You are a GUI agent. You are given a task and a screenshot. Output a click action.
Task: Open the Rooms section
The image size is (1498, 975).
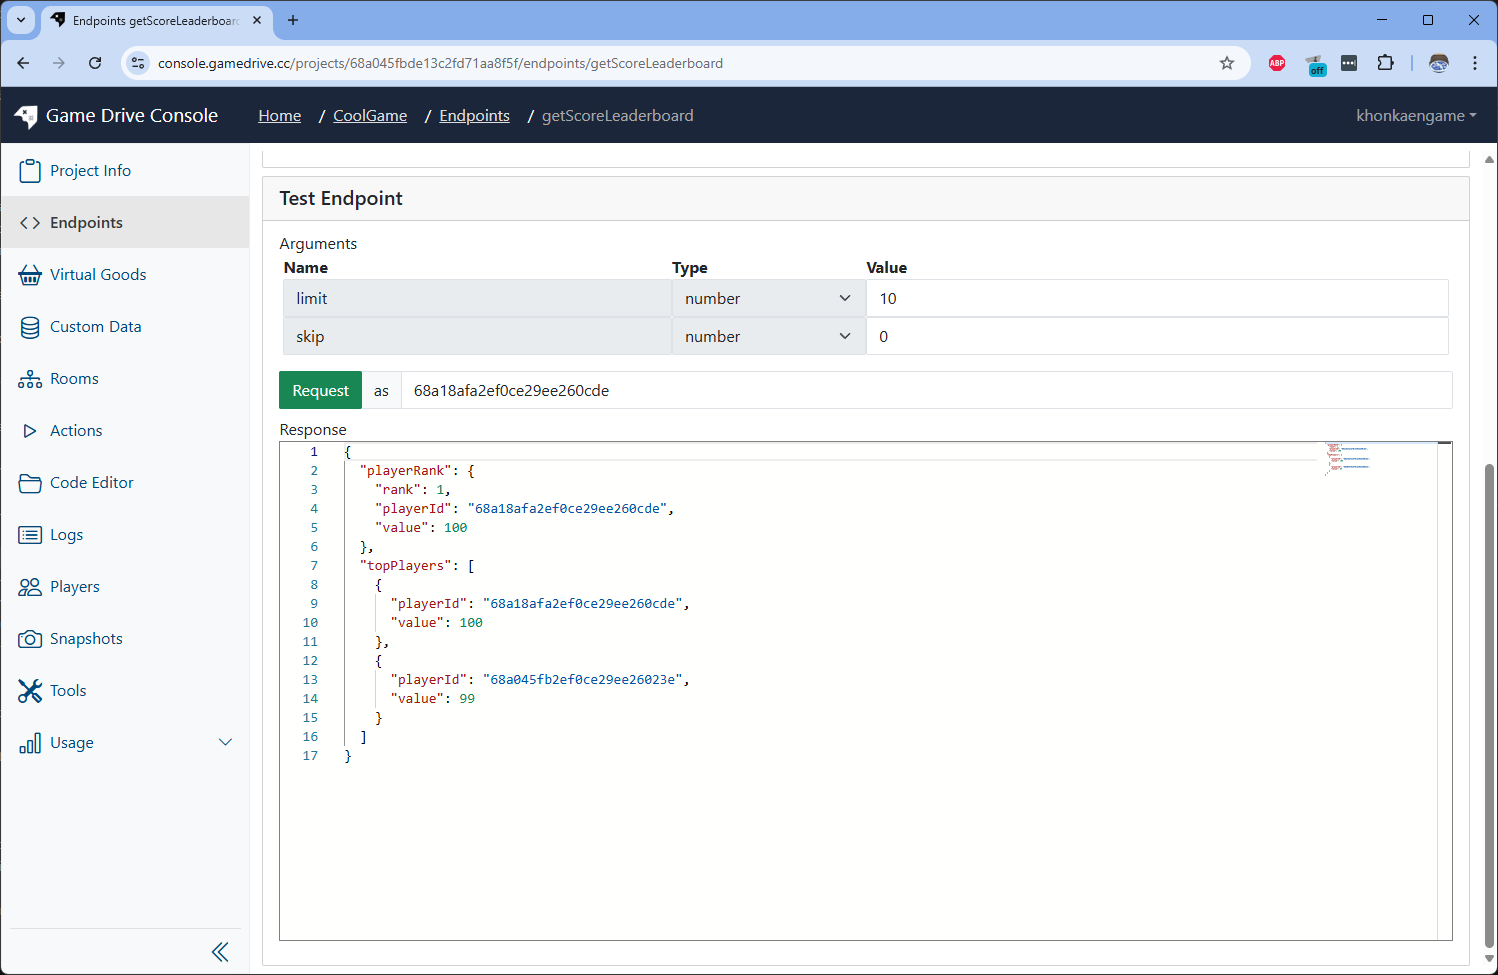coord(75,378)
